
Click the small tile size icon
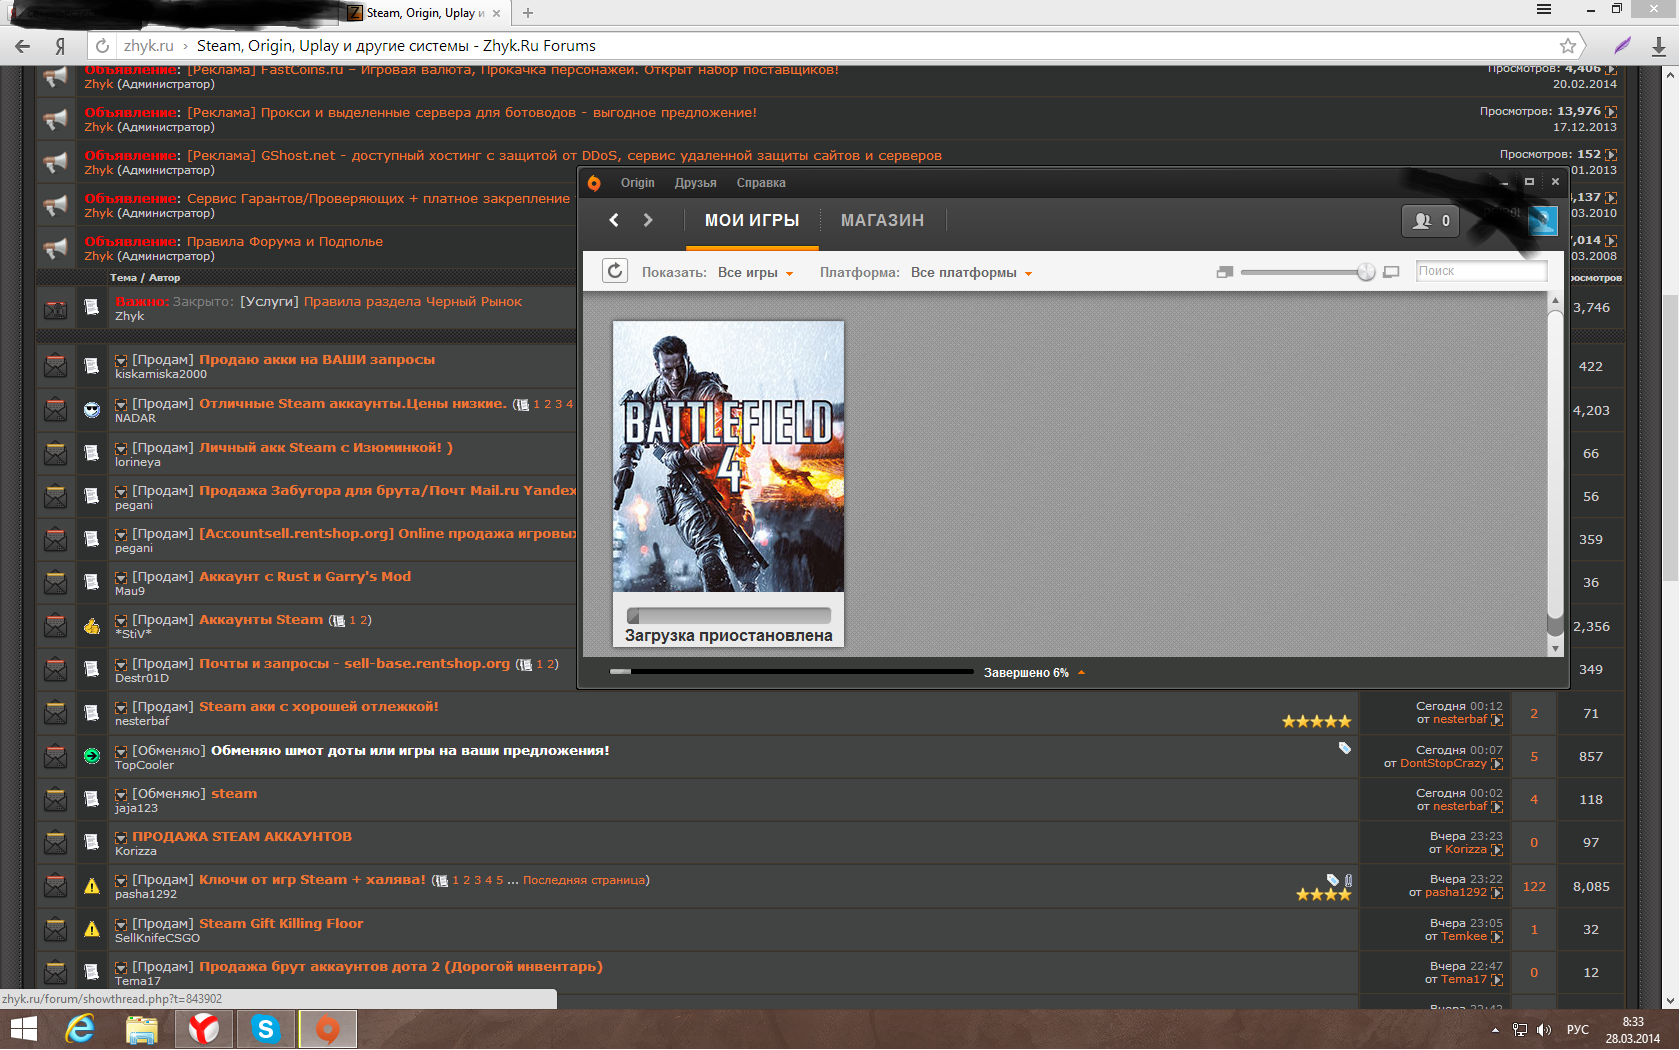1225,272
